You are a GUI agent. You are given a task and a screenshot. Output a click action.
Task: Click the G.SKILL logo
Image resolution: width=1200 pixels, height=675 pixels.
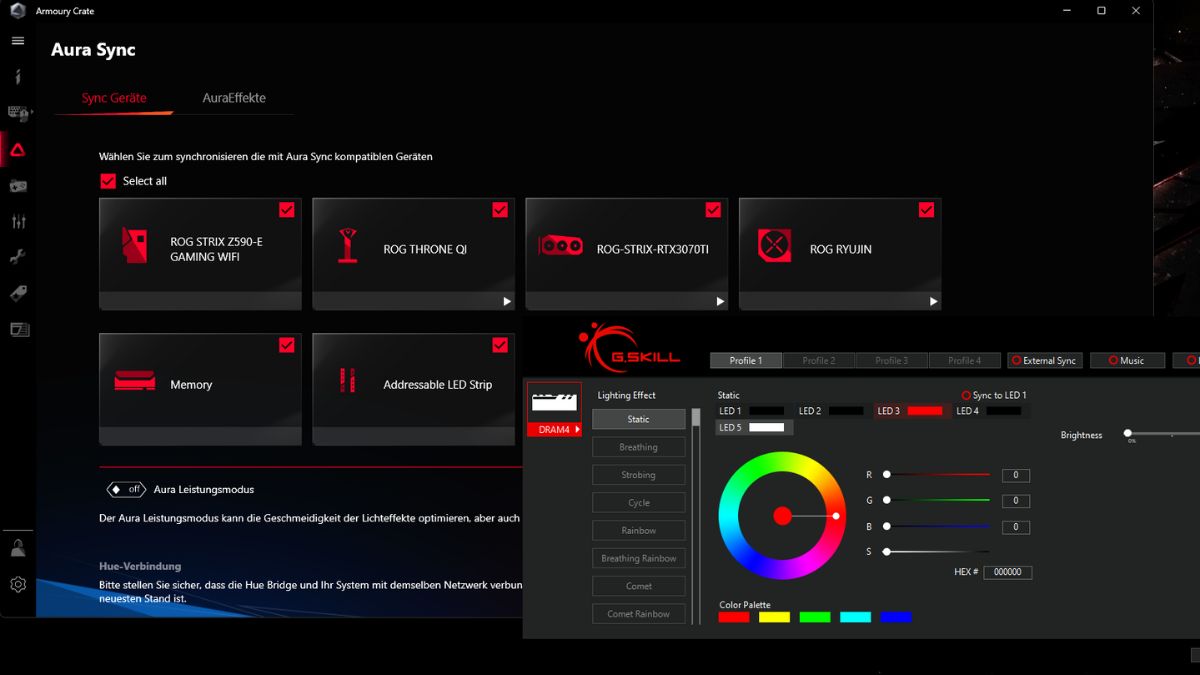631,346
